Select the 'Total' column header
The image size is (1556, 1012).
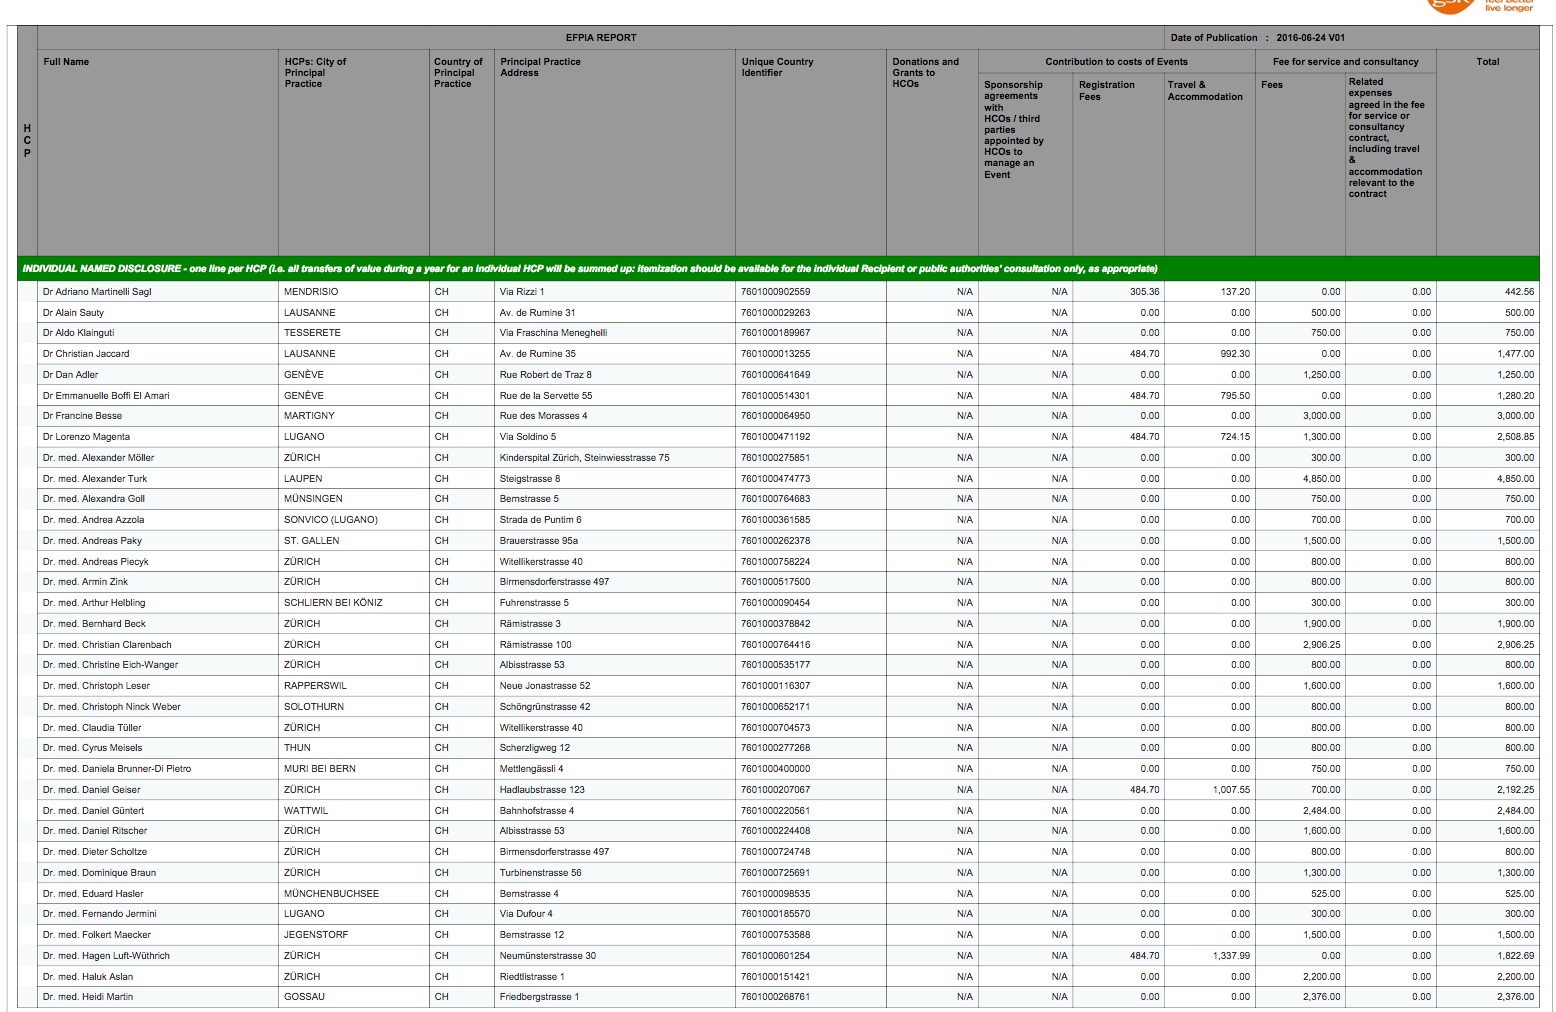coord(1487,62)
